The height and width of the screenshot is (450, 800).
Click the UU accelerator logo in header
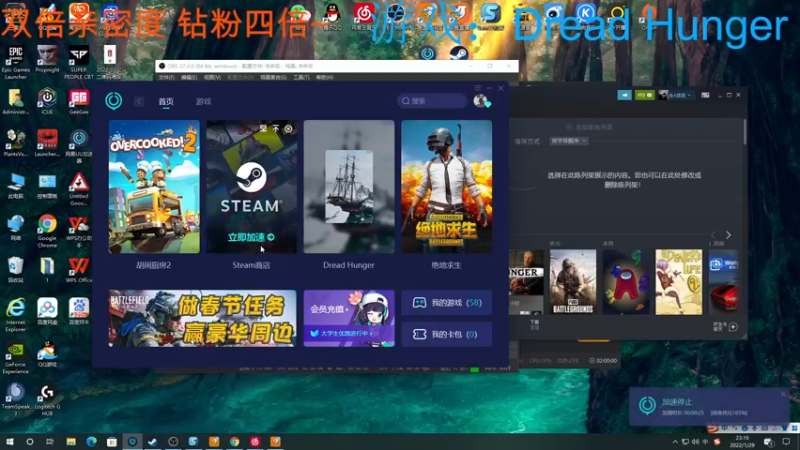[113, 101]
